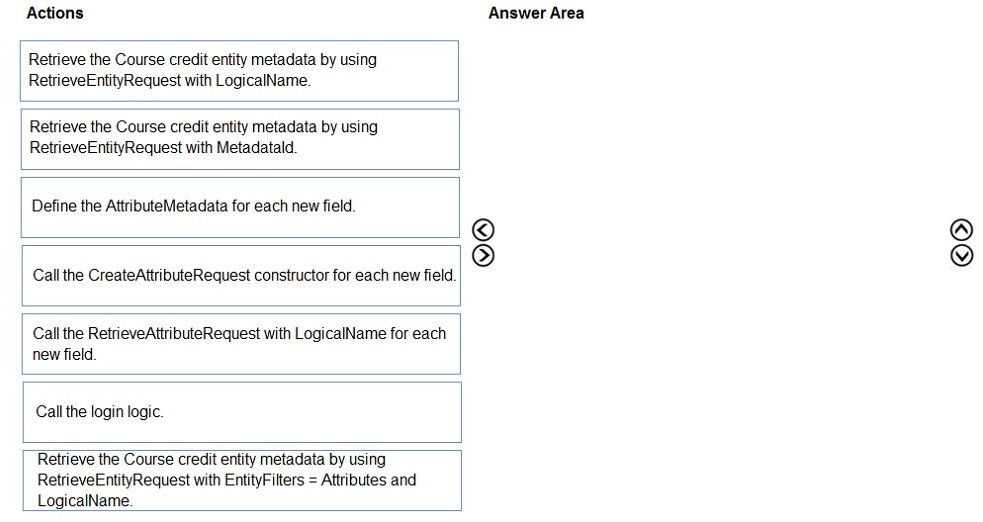Select the RetrieveEntityRequest with LogicalName action

tap(239, 71)
